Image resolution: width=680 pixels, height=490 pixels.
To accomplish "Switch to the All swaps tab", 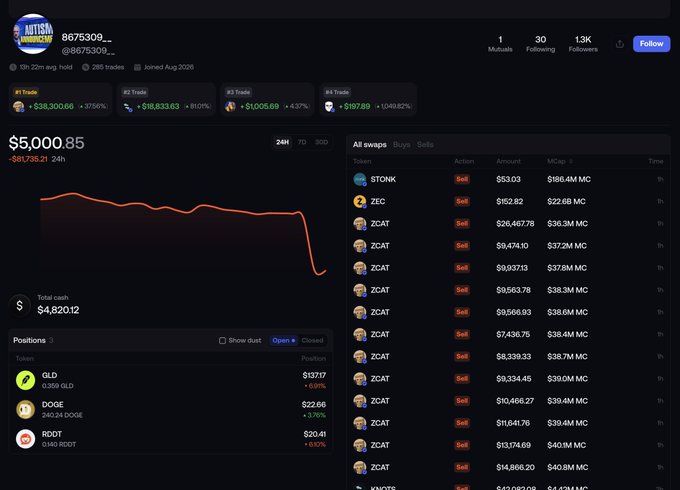I will 369,144.
